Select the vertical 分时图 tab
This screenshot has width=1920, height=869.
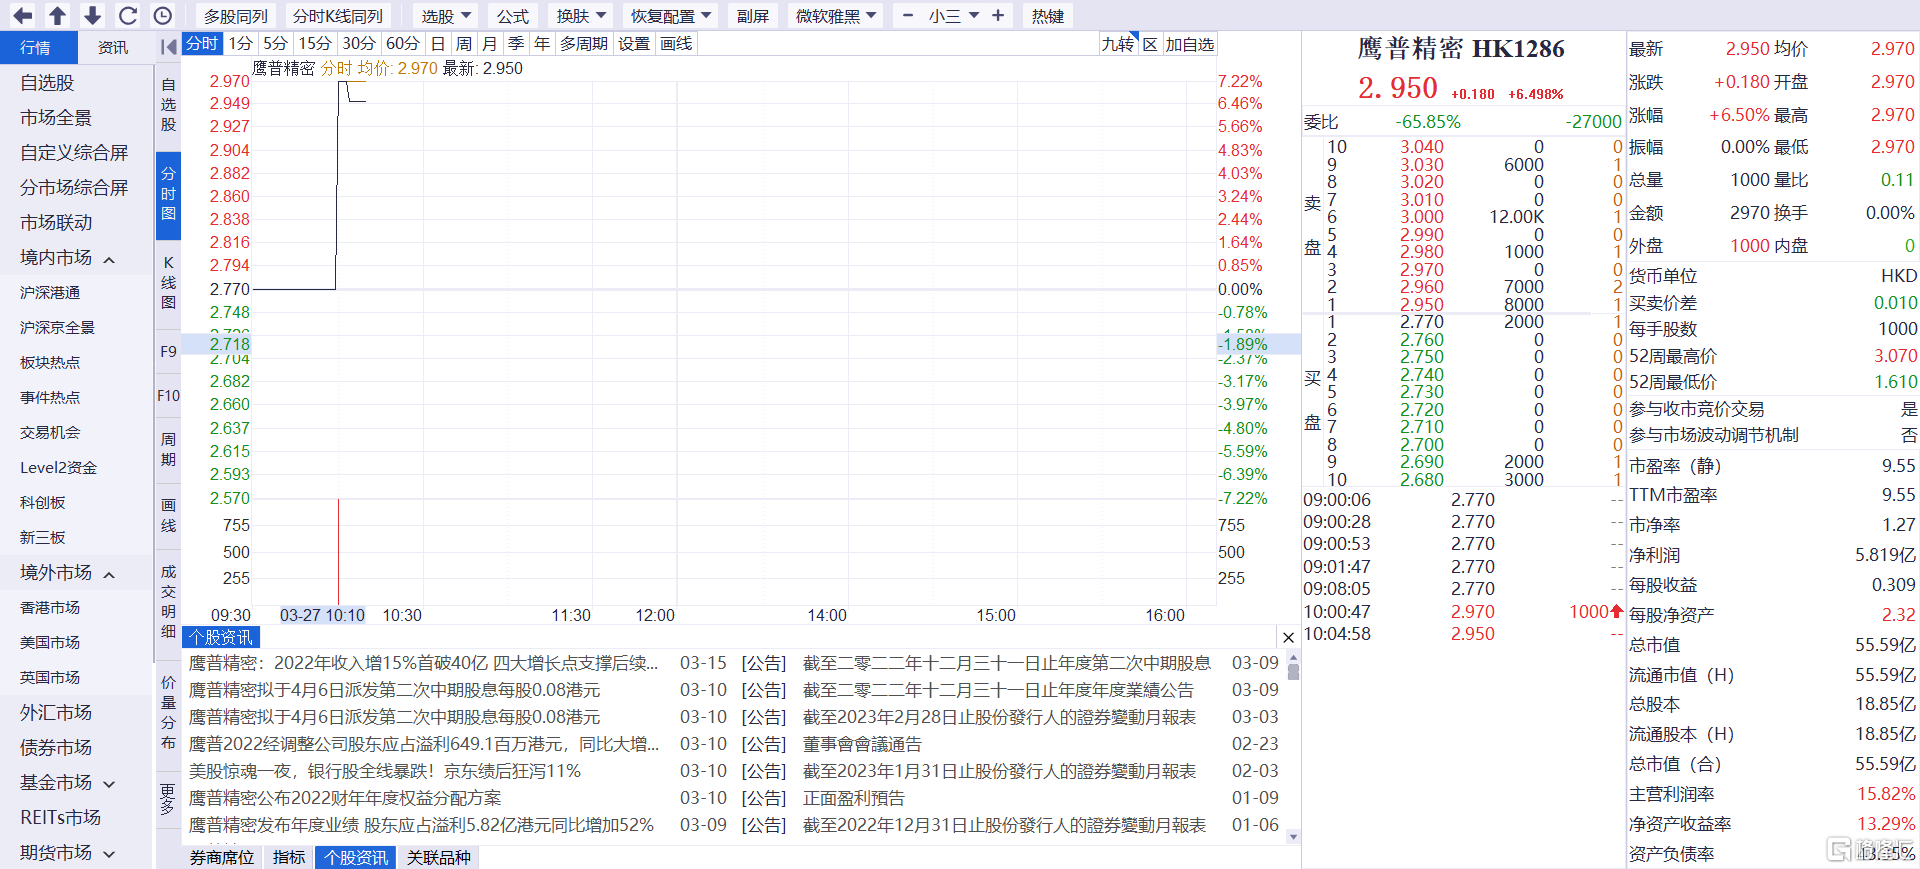[168, 194]
